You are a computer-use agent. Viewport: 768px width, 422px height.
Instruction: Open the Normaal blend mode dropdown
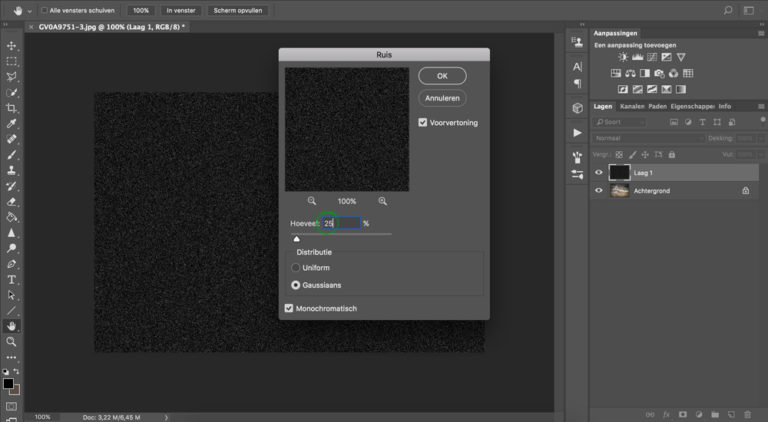[648, 139]
